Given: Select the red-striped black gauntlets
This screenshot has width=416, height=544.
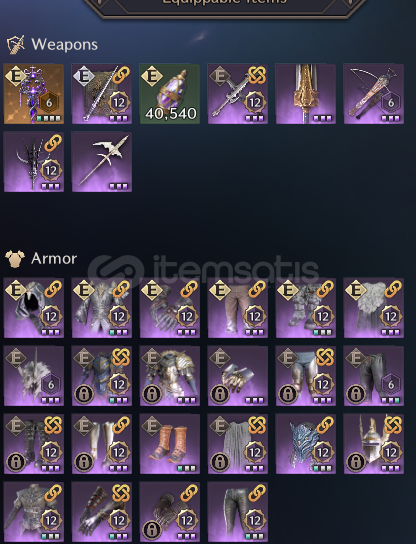Looking at the screenshot, I should click(102, 512).
